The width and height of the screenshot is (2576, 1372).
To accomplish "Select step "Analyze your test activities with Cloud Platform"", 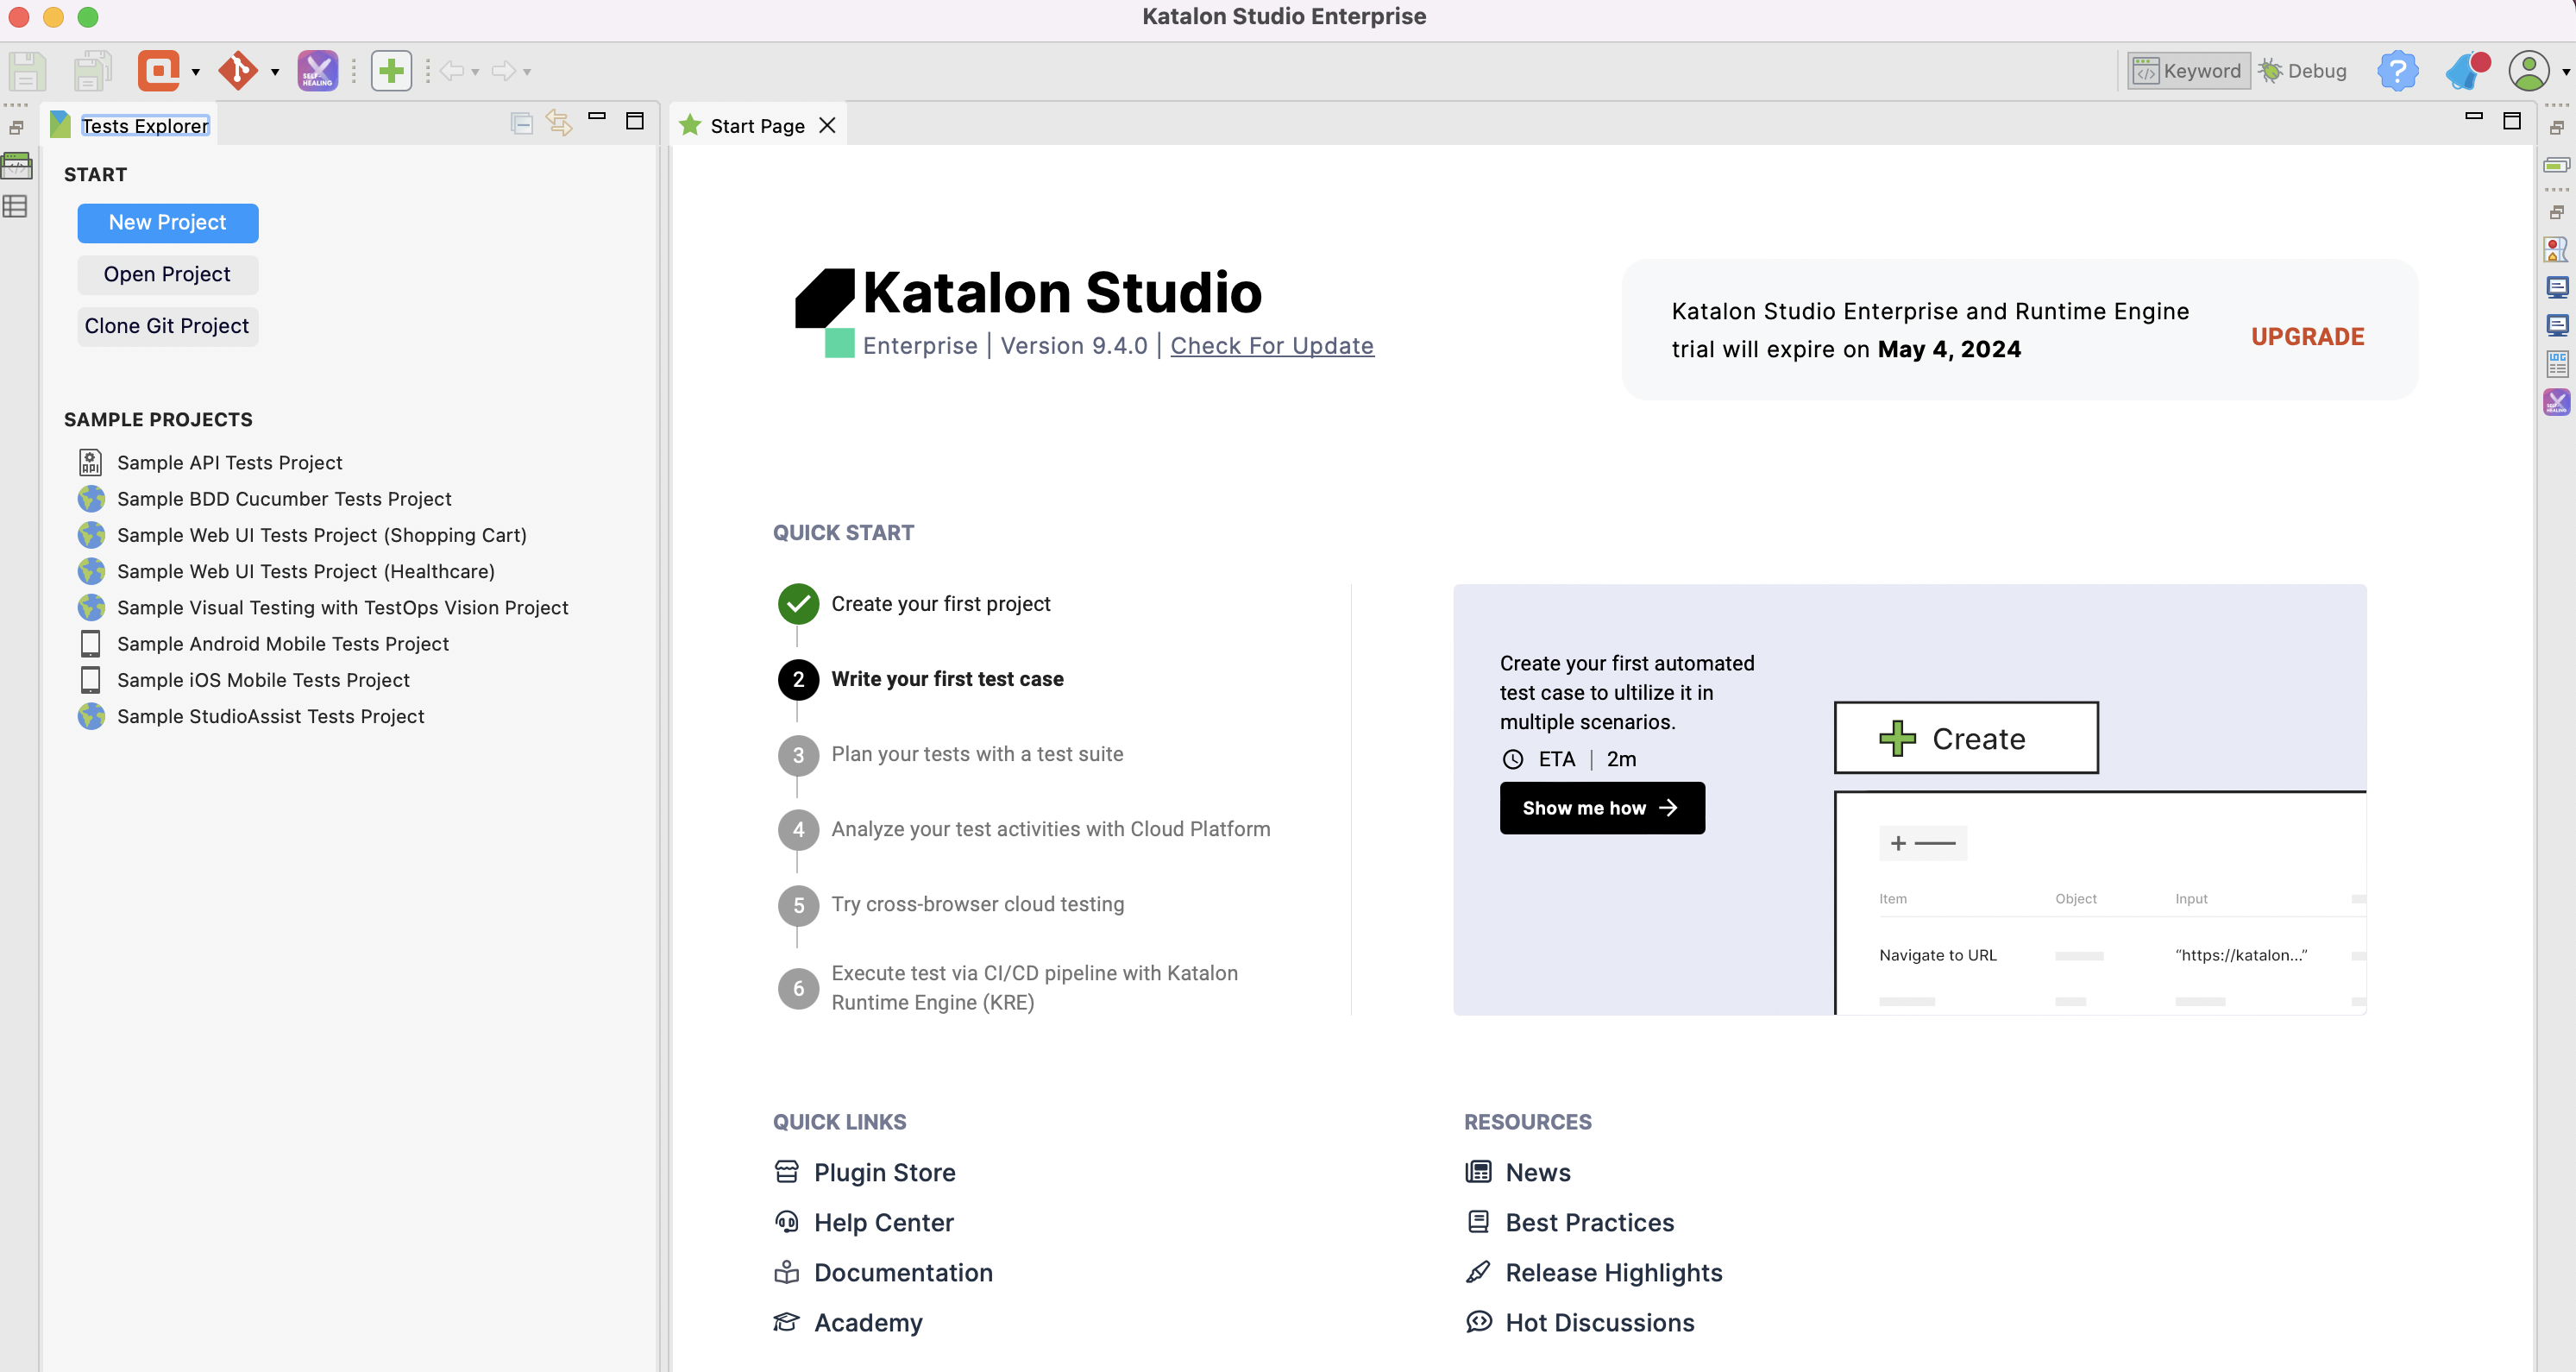I will point(1025,829).
